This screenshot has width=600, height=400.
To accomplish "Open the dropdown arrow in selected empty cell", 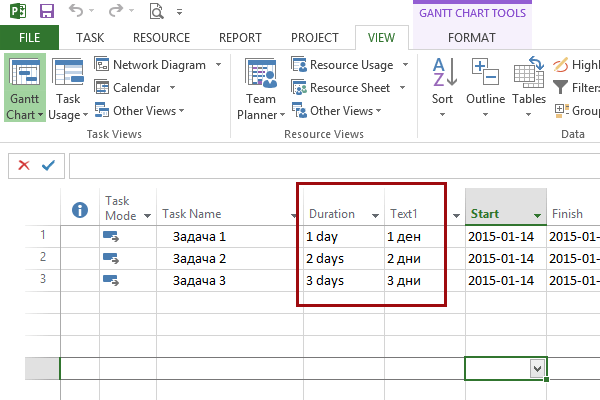I will (x=538, y=369).
